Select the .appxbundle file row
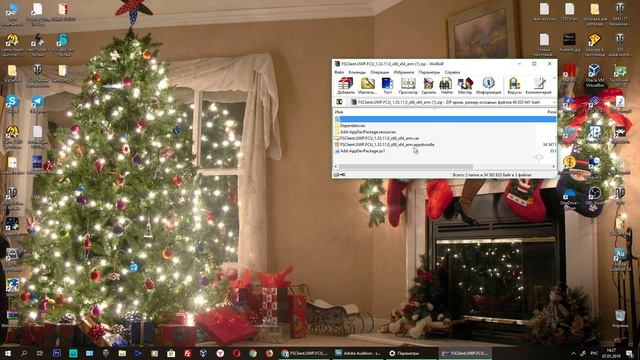640x360 pixels. click(x=445, y=144)
